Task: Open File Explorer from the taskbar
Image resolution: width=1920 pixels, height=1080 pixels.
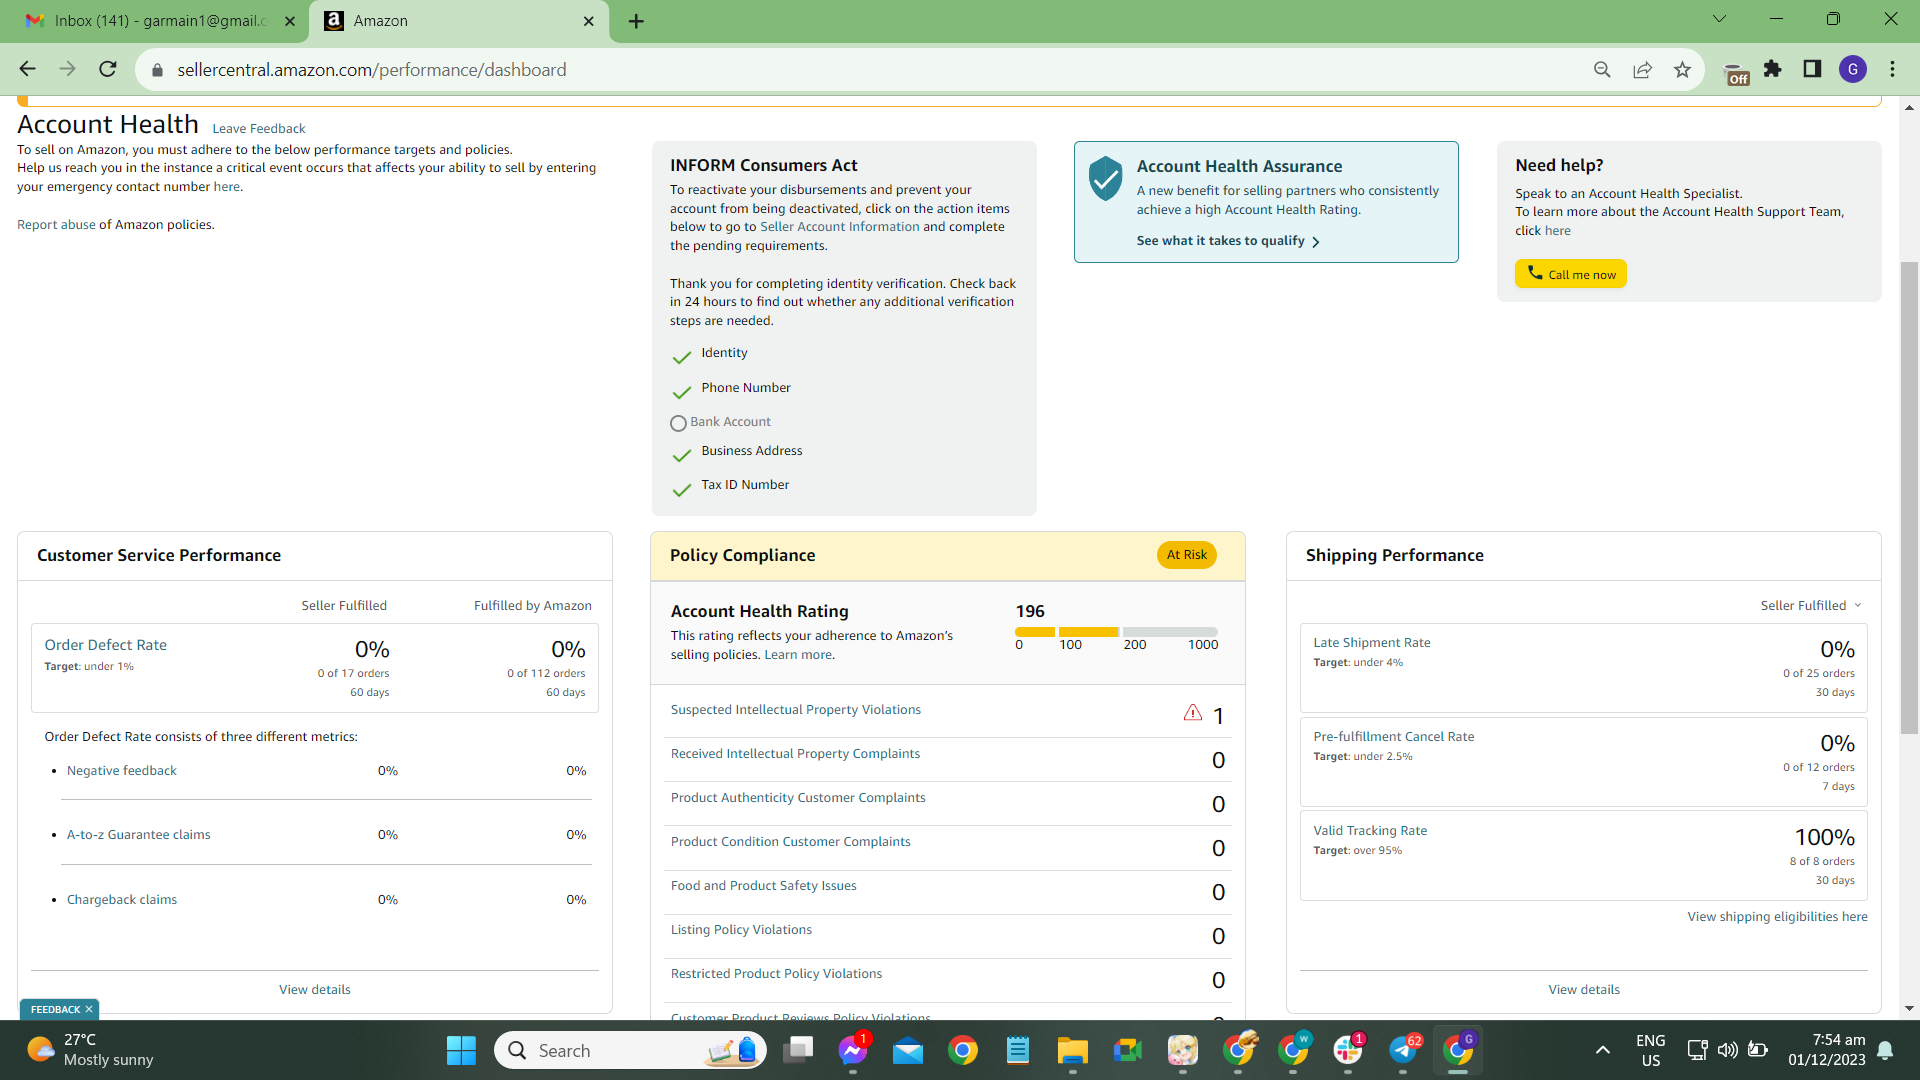Action: pyautogui.click(x=1073, y=1050)
